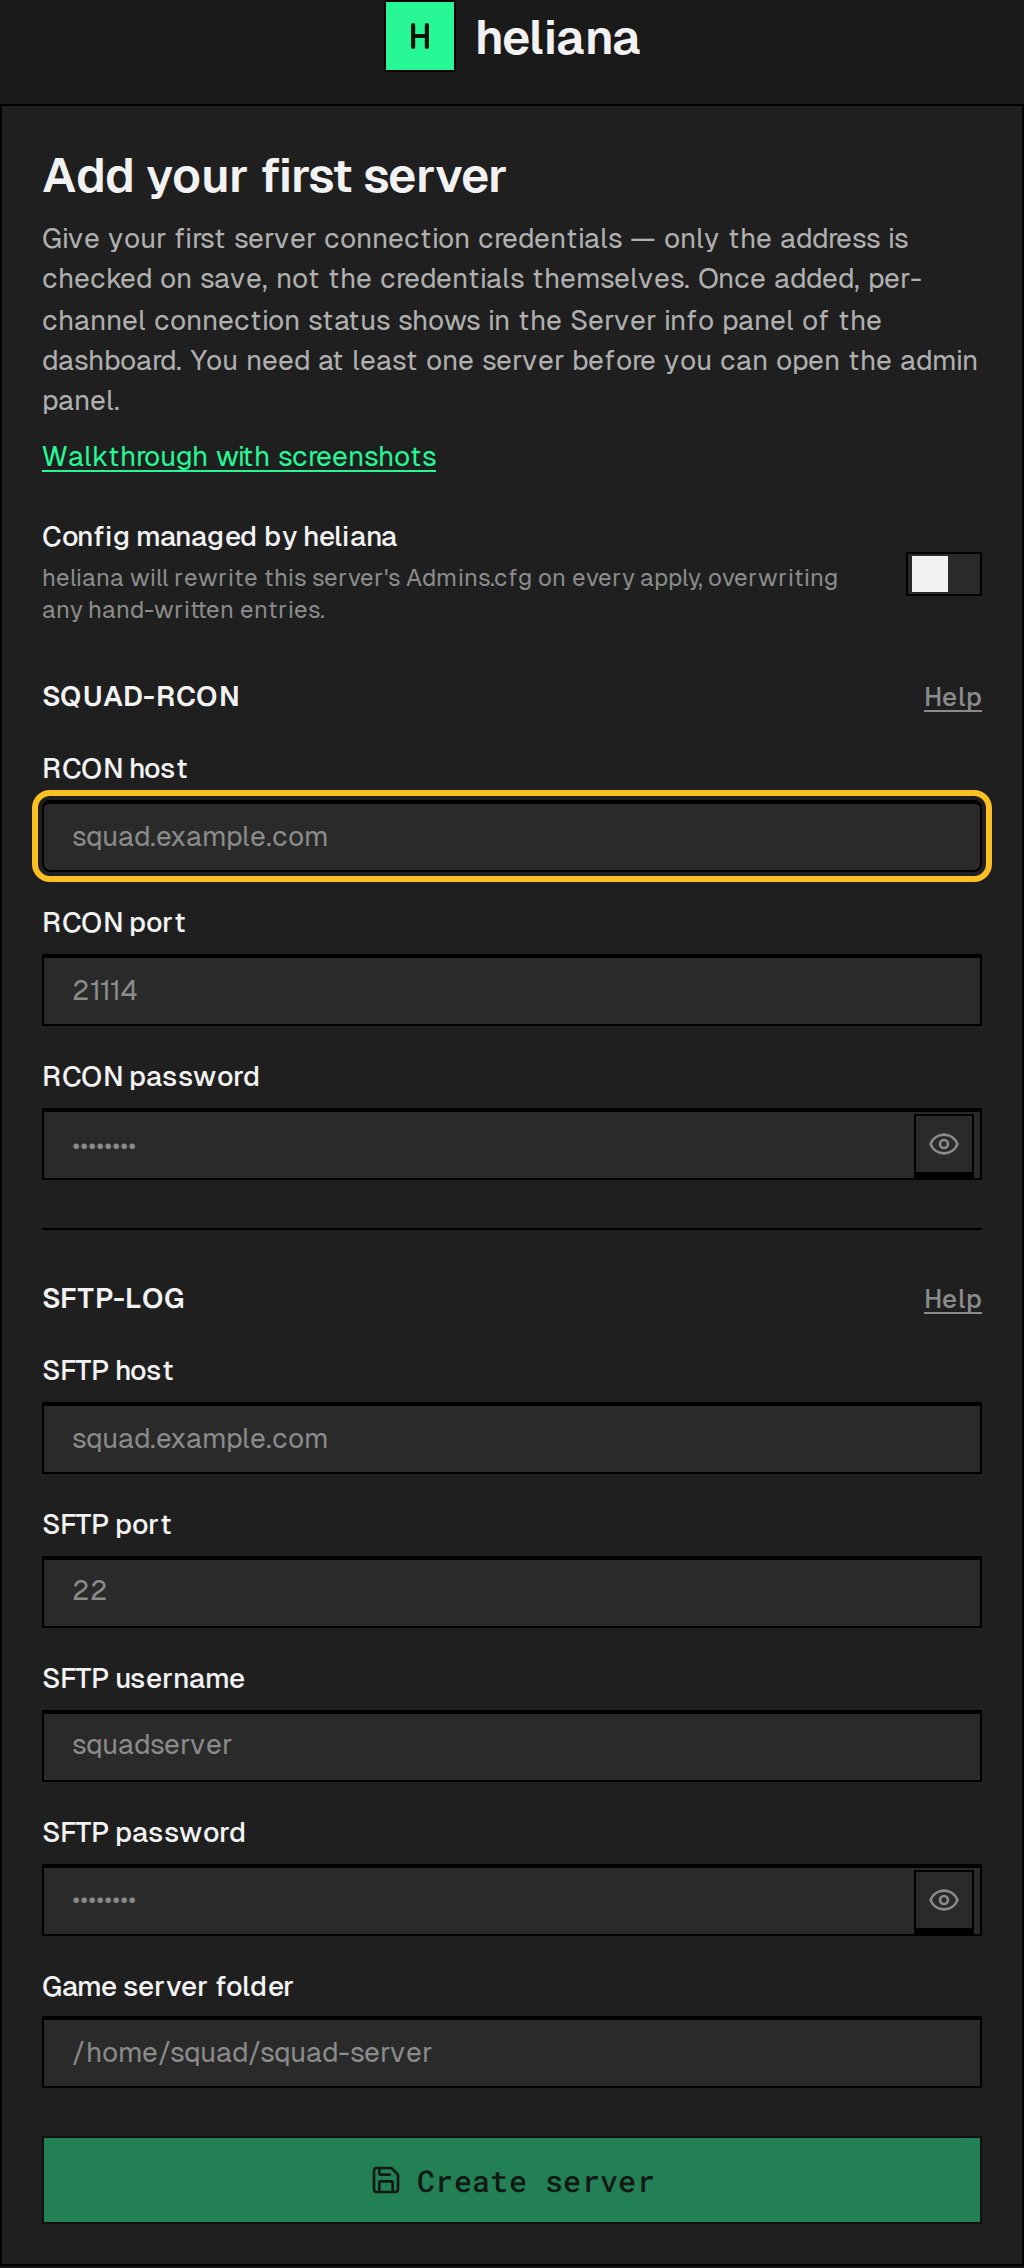Click the SFTP-LOG section heading
Screen dimensions: 1024x2268
[113, 1298]
